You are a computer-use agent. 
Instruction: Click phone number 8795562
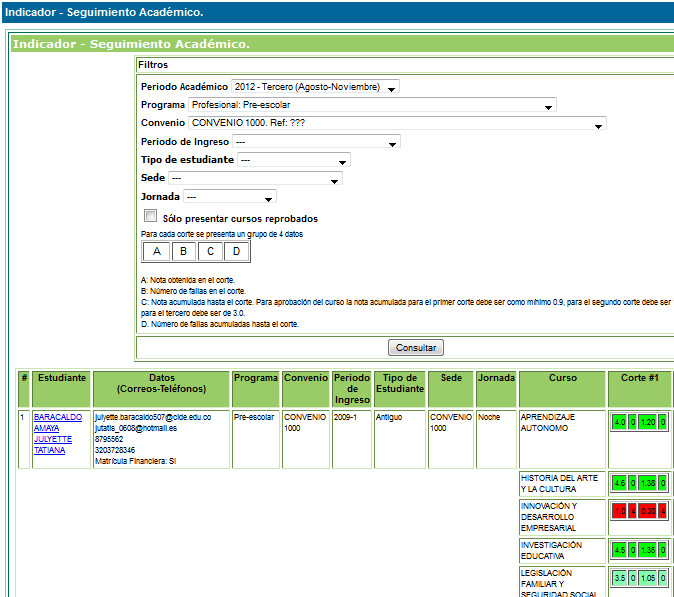click(x=109, y=439)
